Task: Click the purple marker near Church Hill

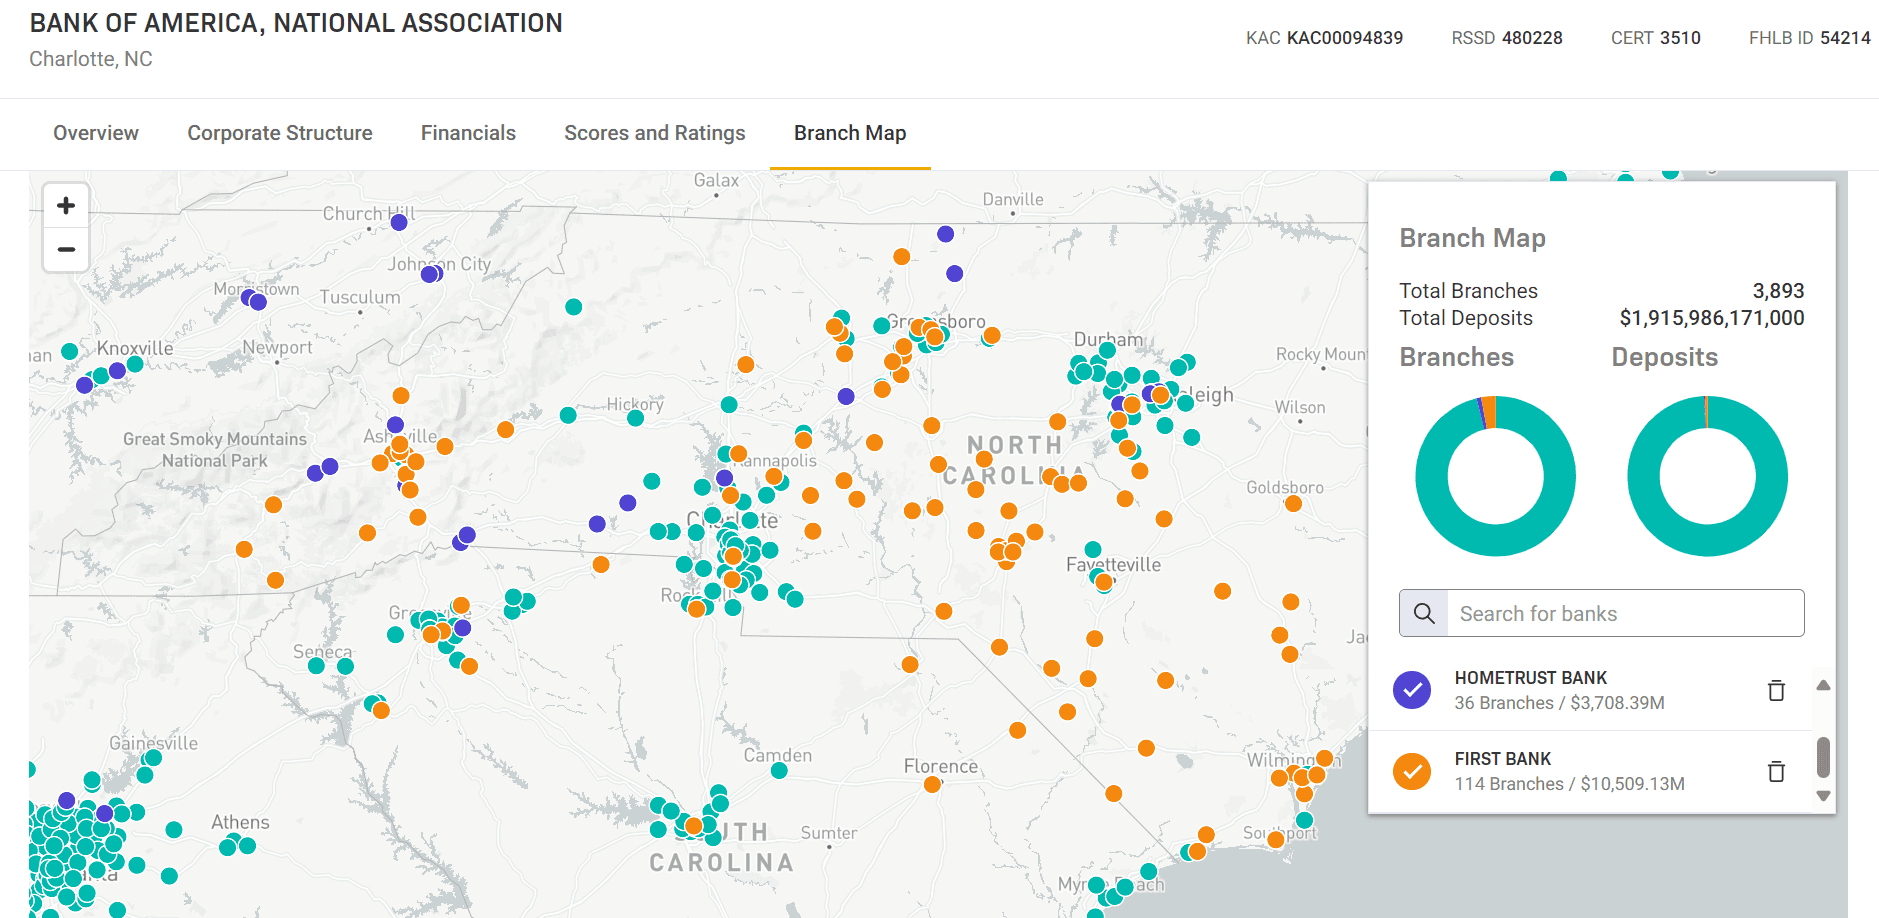Action: click(399, 222)
